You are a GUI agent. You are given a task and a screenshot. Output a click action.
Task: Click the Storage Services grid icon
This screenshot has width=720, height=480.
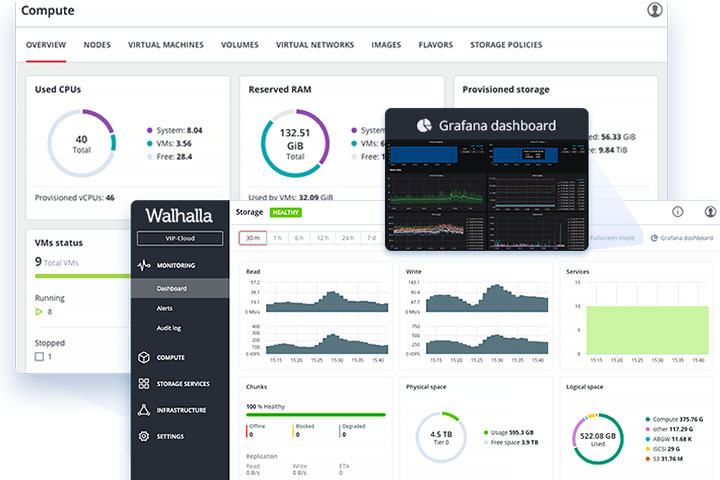click(x=144, y=384)
